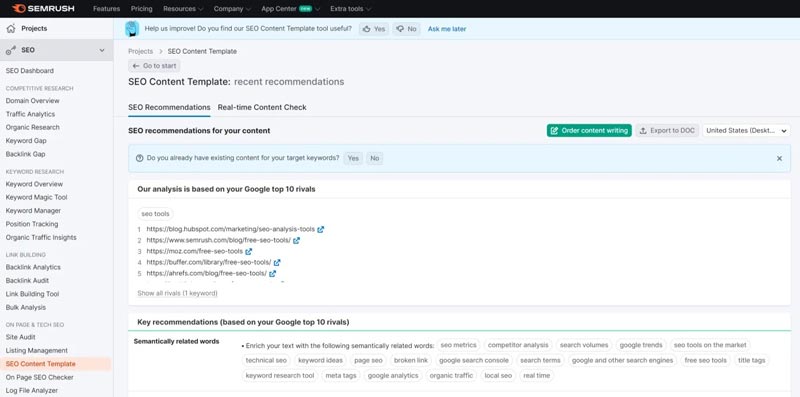Answer No to existing content question
This screenshot has height=397, width=800.
(374, 158)
